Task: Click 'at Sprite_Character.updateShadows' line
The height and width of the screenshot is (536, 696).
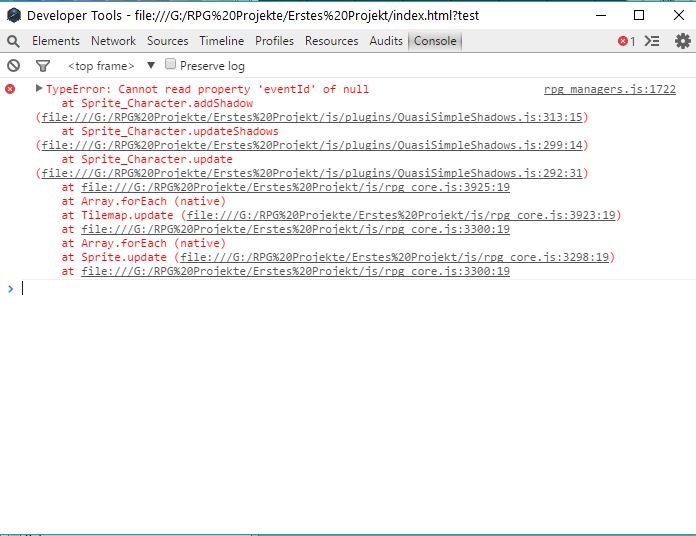Action: [x=170, y=131]
